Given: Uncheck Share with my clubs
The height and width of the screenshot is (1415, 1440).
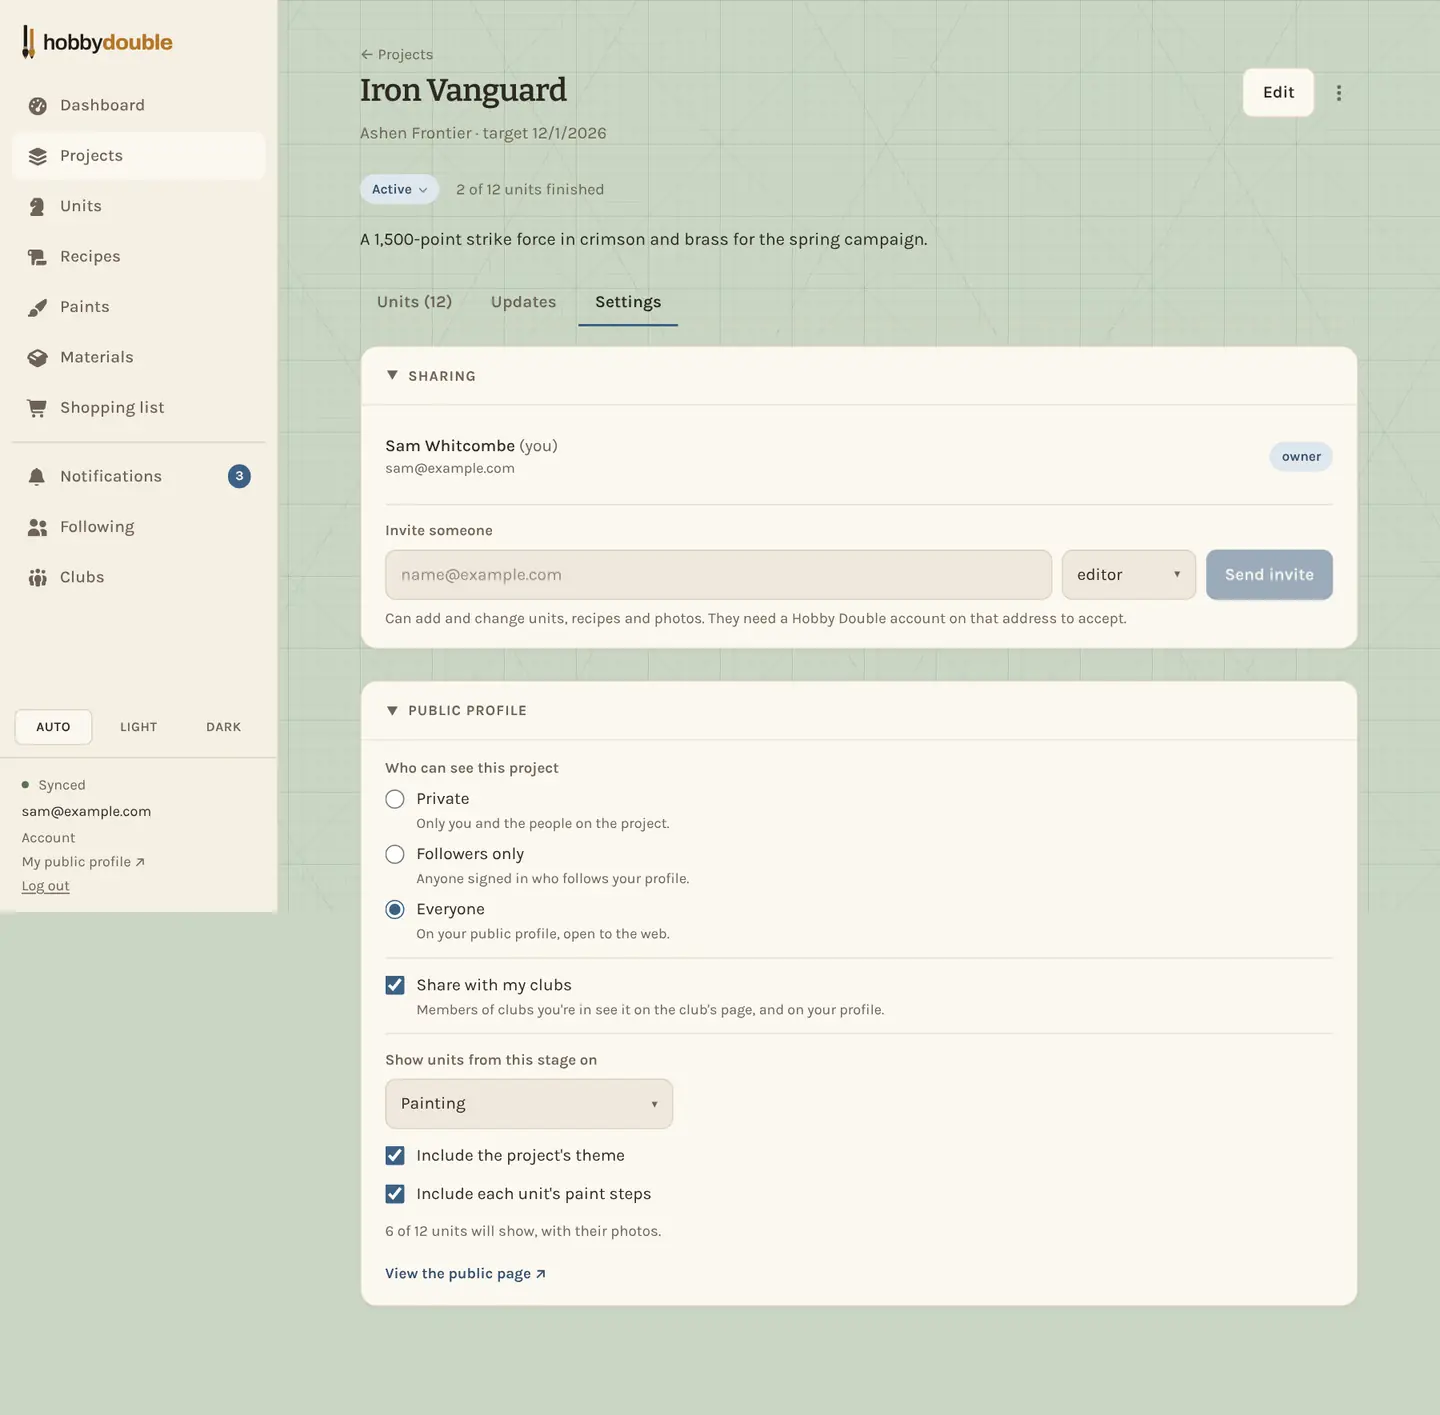Looking at the screenshot, I should 395,985.
